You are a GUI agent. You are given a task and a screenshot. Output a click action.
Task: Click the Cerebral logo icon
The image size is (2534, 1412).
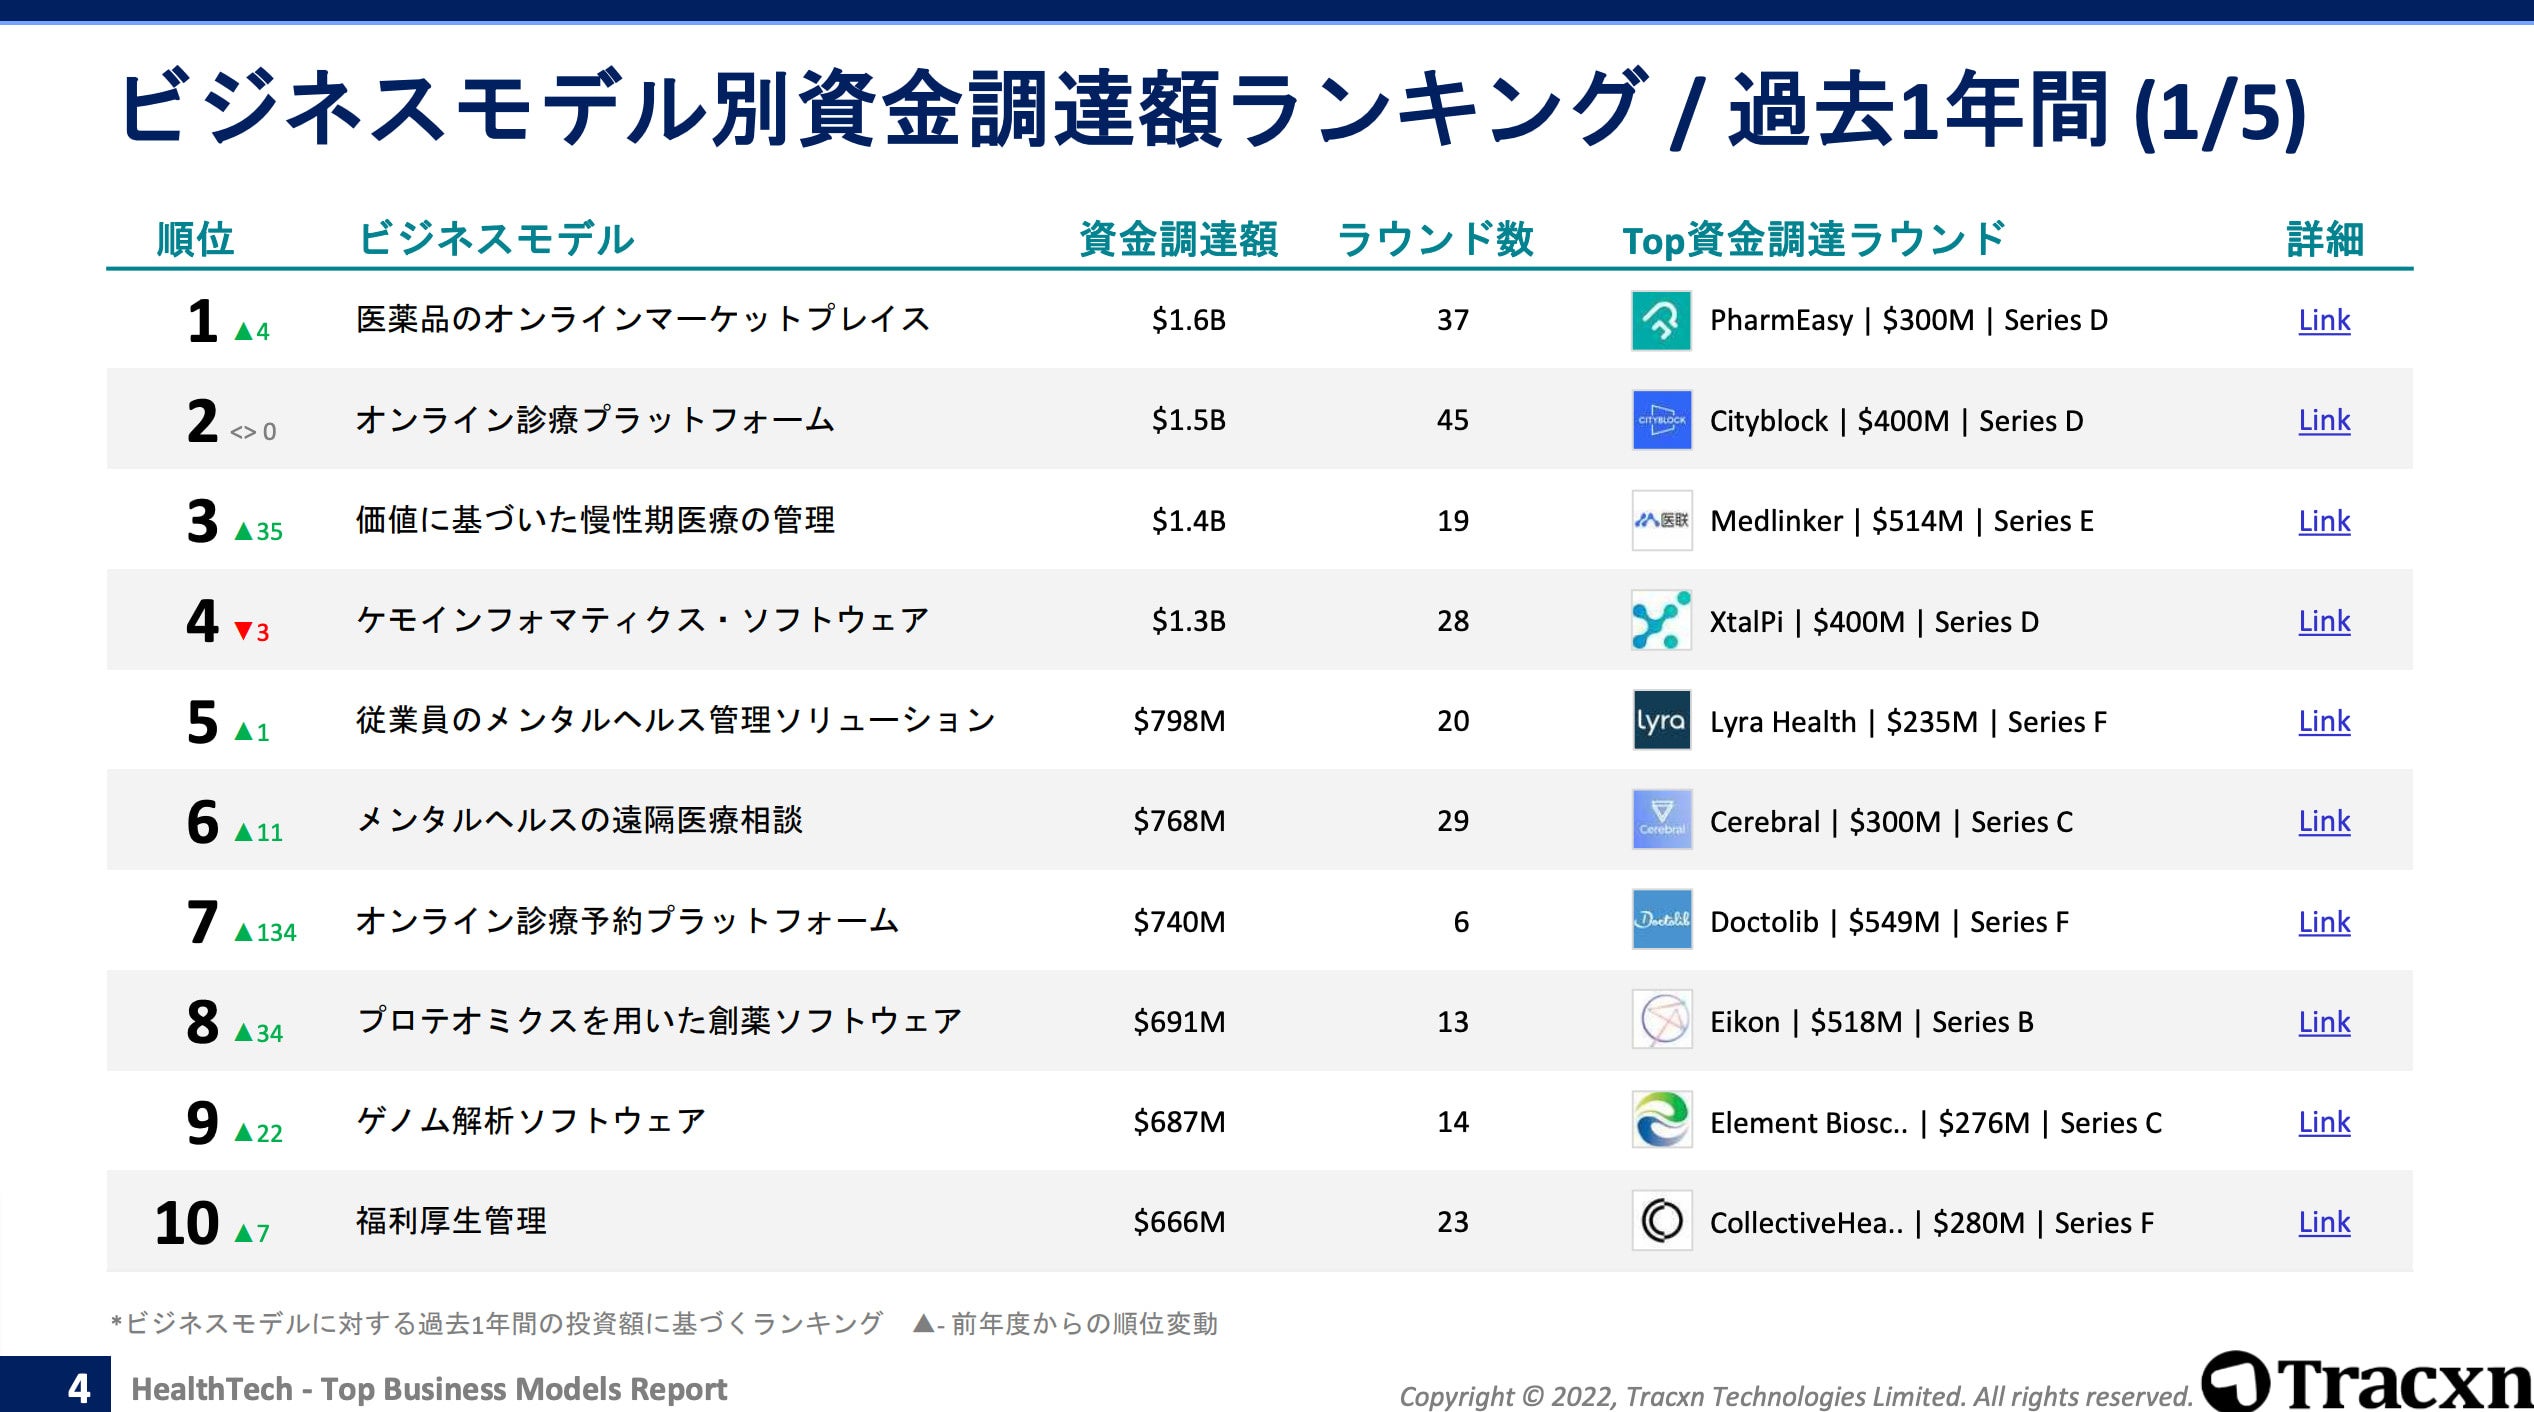[1661, 821]
